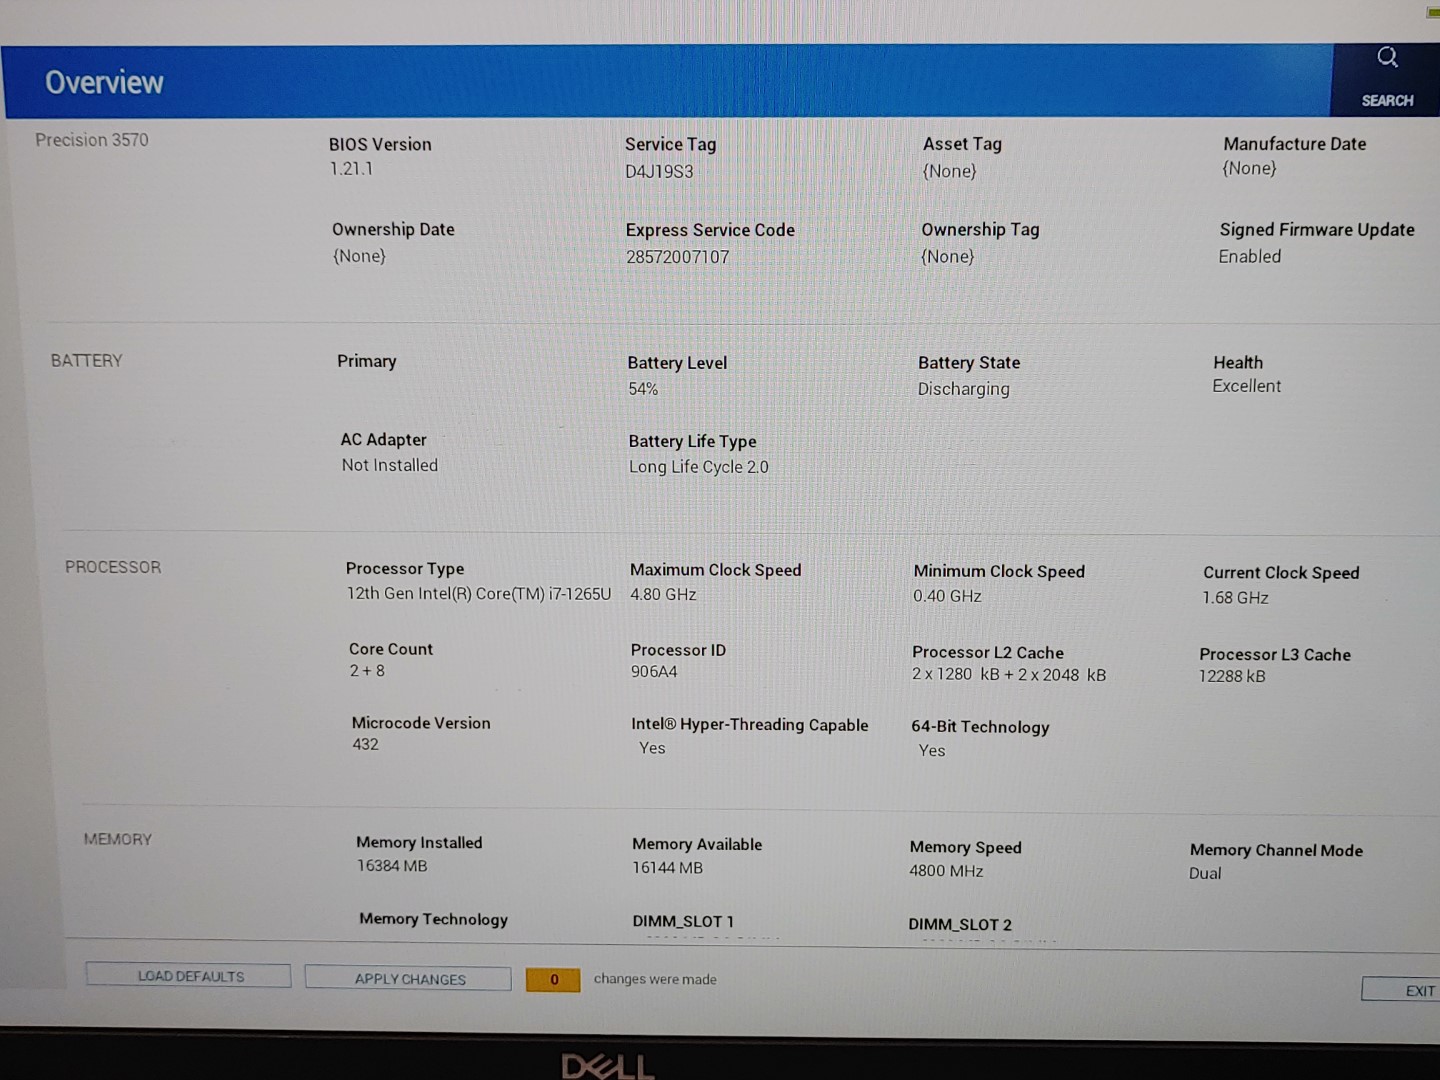Click the DIMM_SLOT 1 label

683,921
